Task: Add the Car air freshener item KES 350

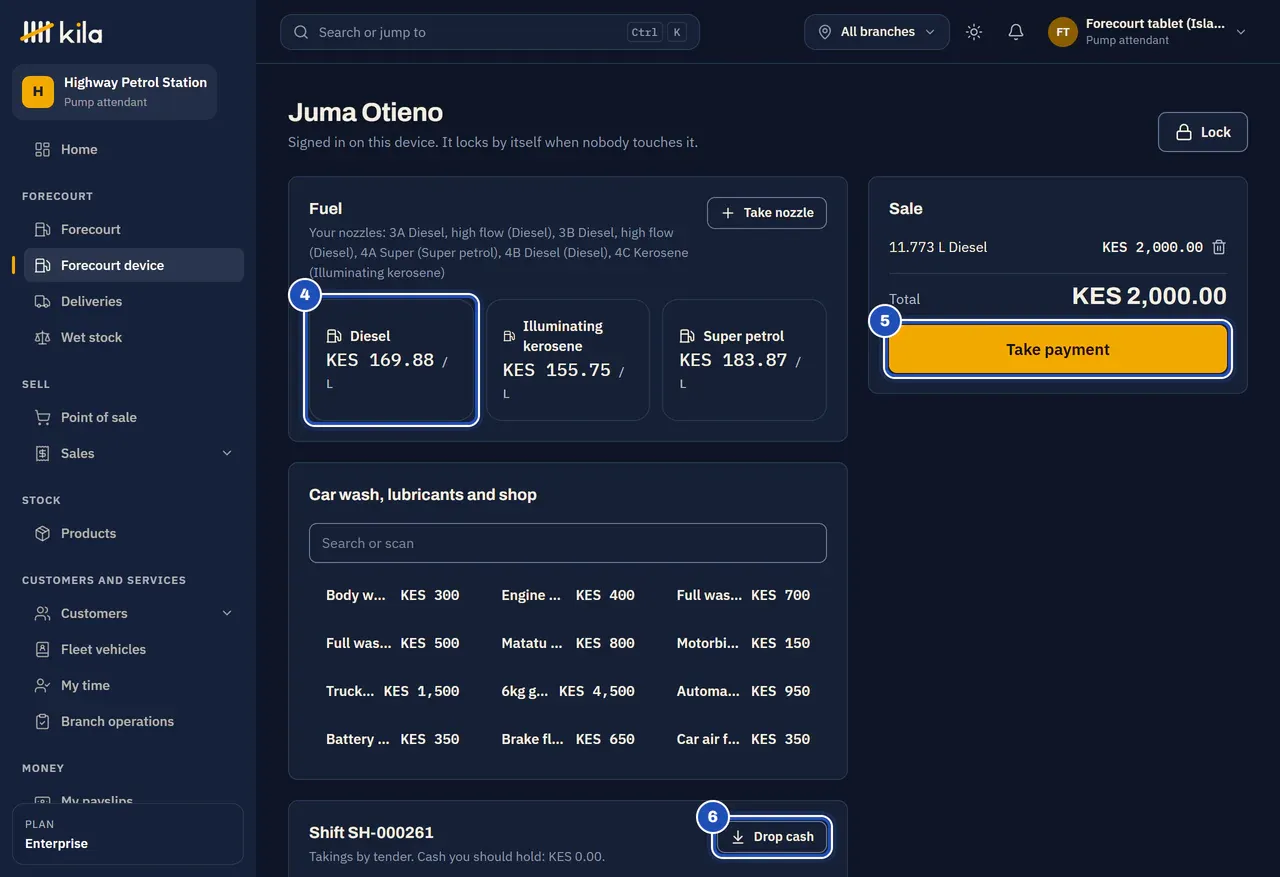Action: point(743,739)
